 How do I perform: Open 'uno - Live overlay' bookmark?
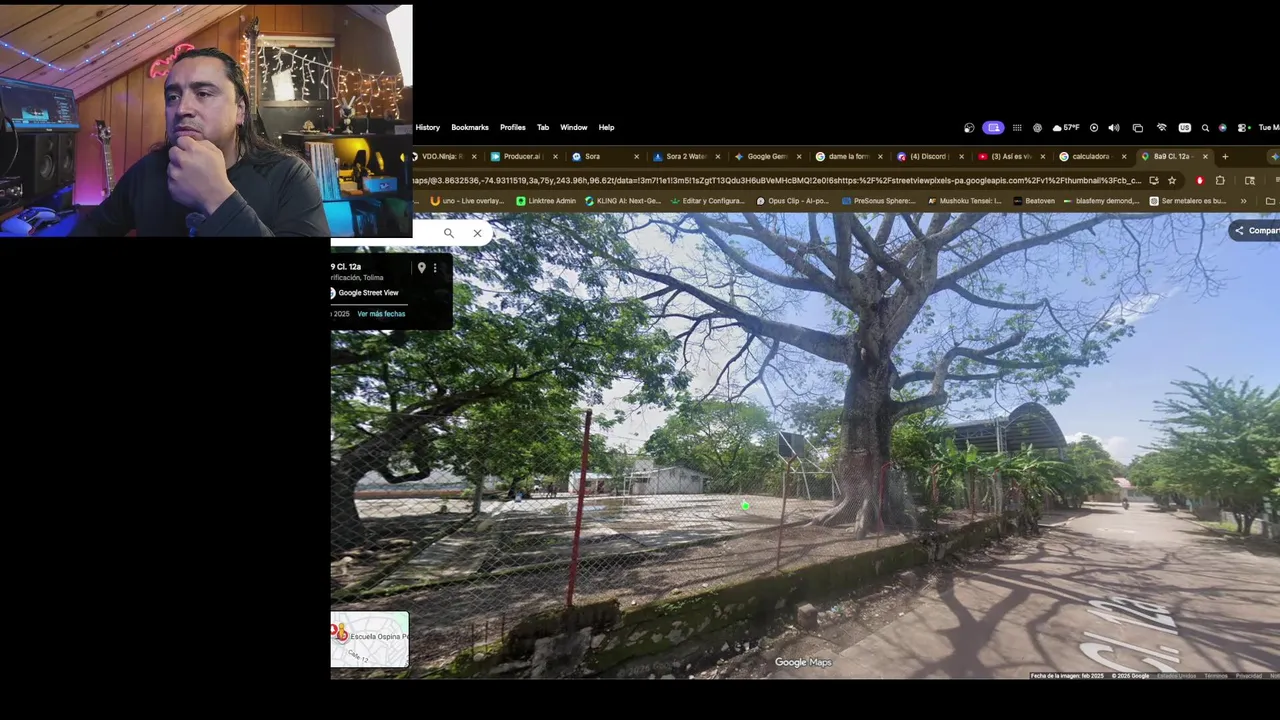[467, 201]
